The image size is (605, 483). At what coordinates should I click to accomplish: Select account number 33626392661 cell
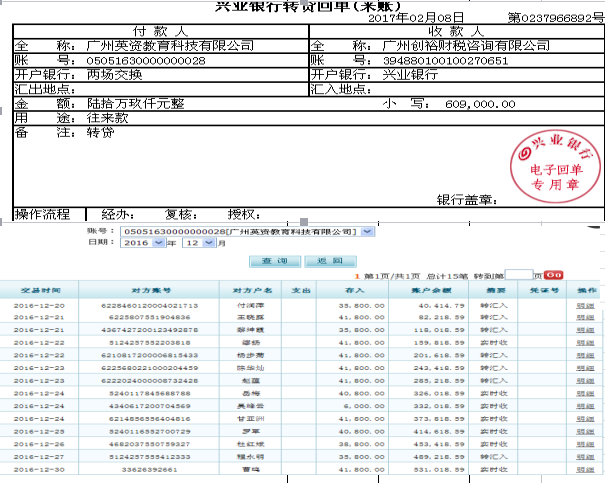pos(150,469)
